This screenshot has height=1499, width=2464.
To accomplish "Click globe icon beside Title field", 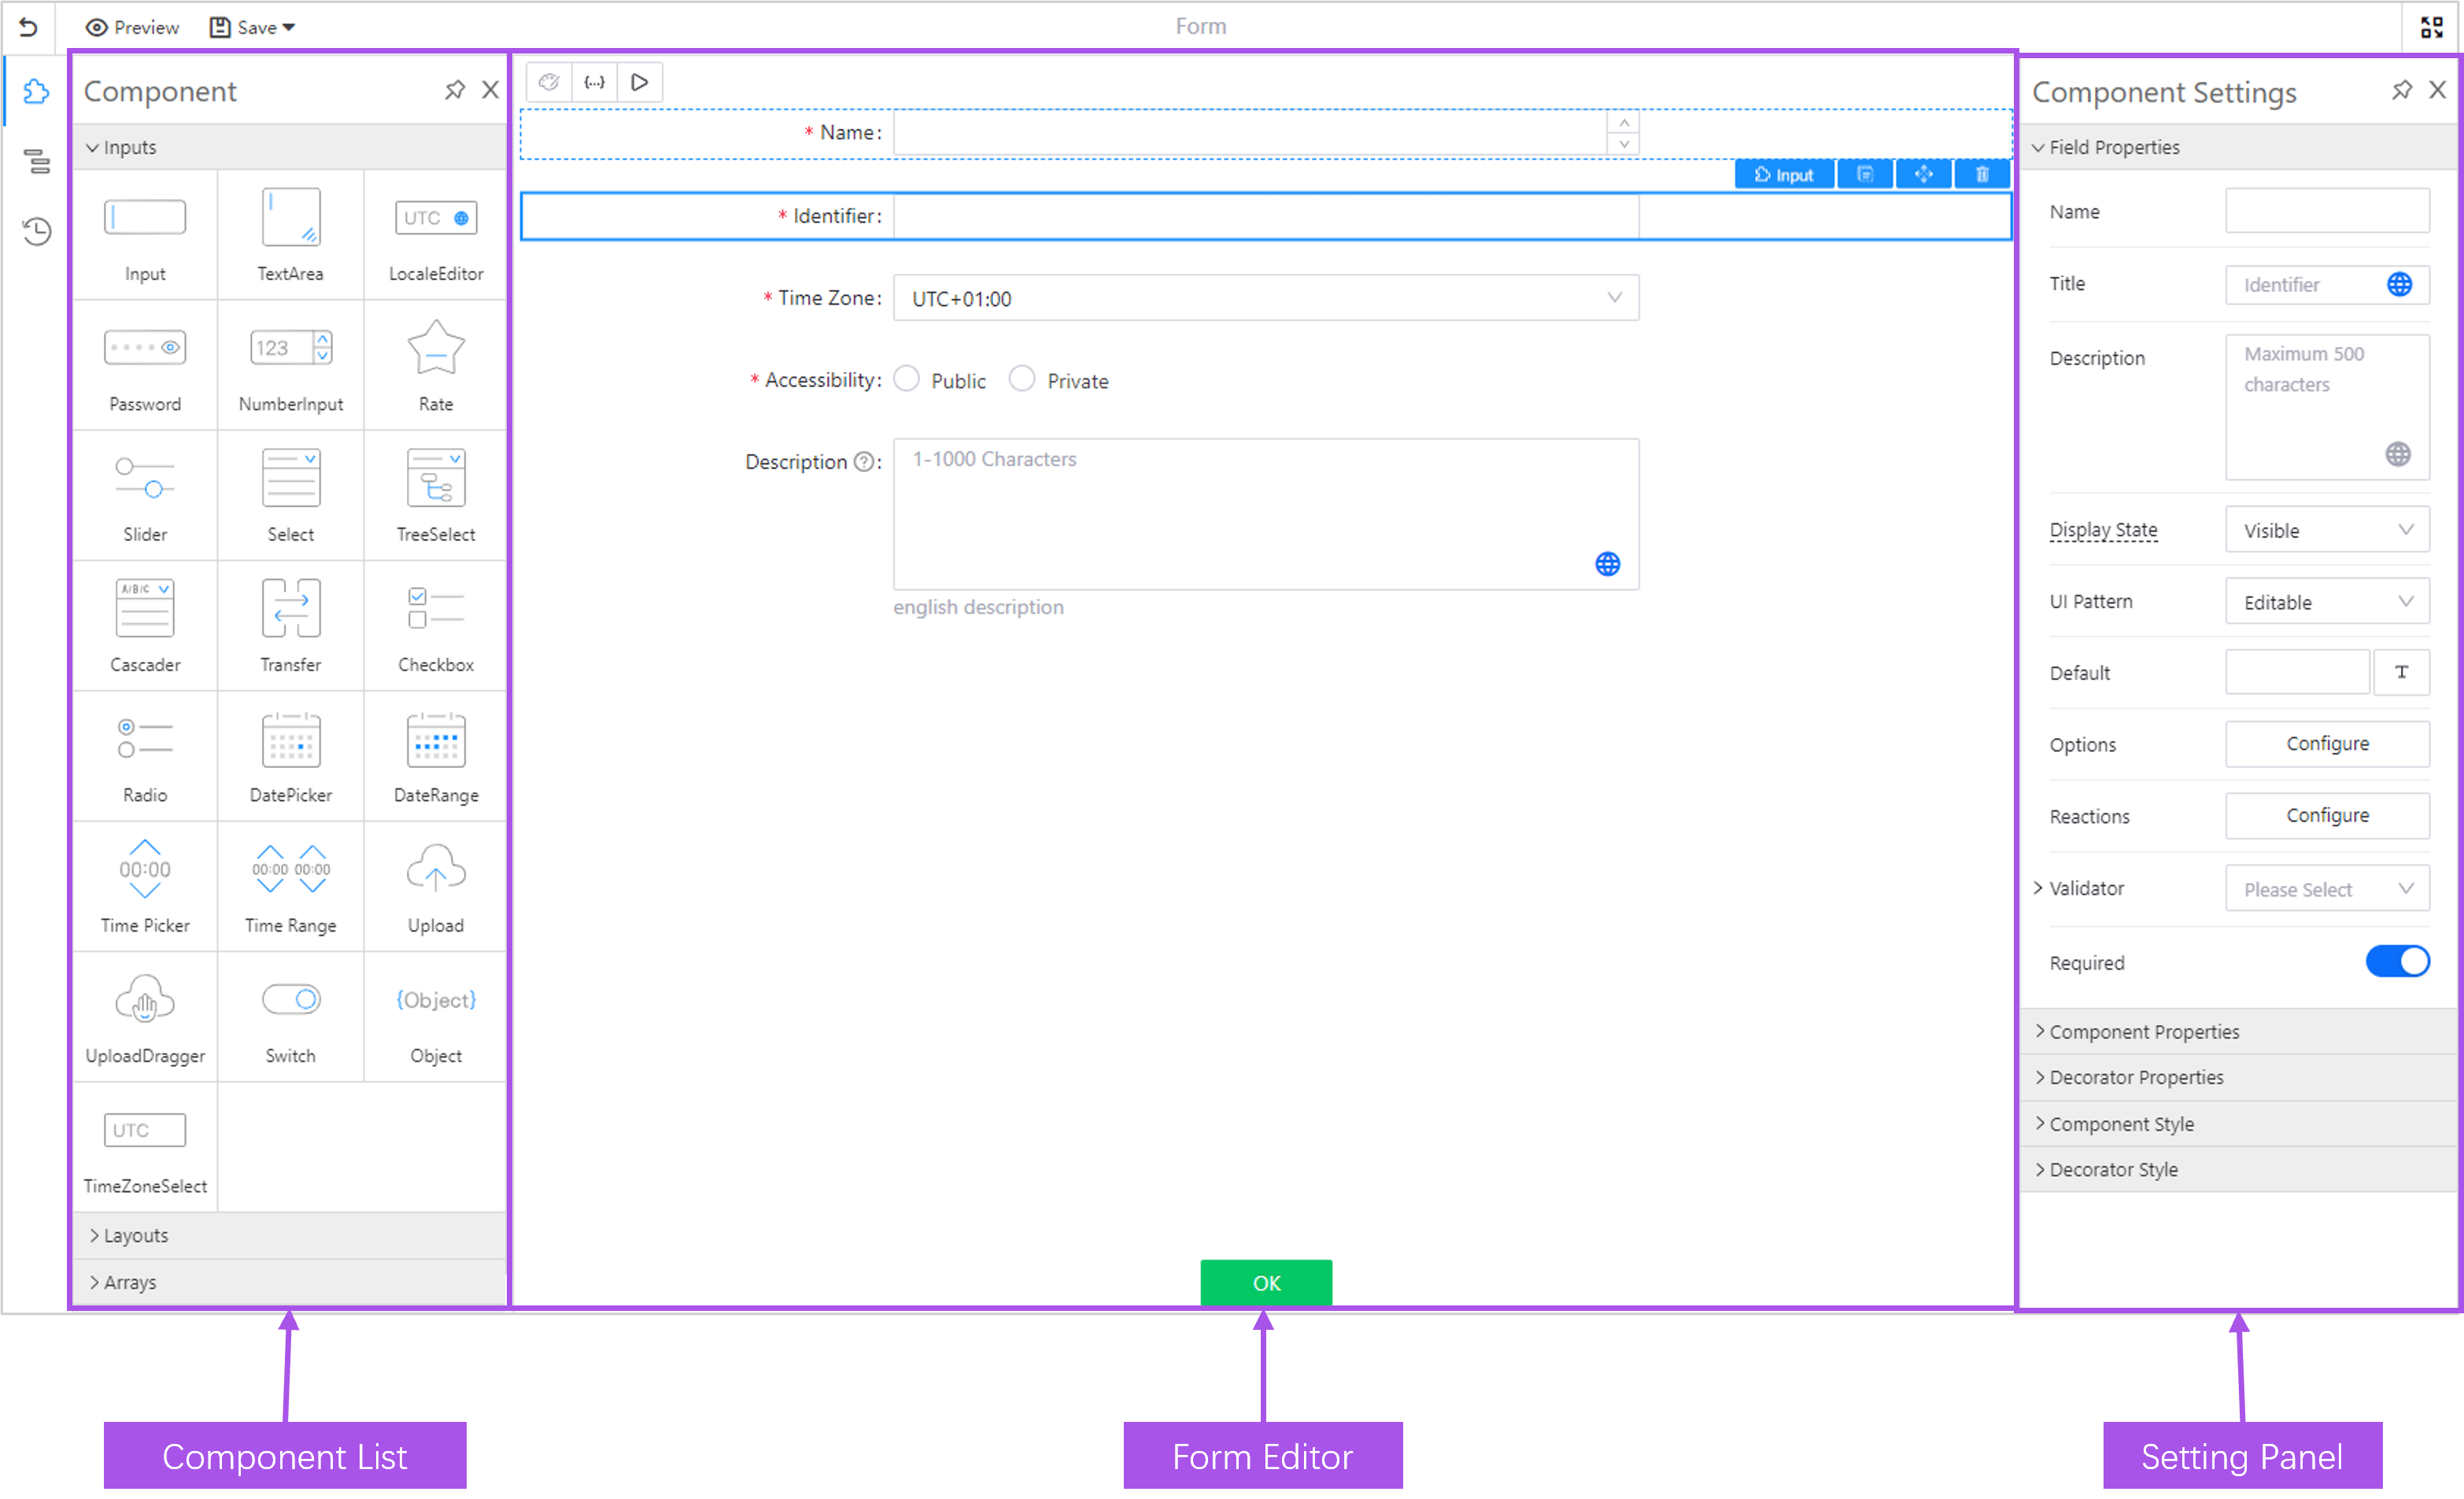I will point(2399,285).
